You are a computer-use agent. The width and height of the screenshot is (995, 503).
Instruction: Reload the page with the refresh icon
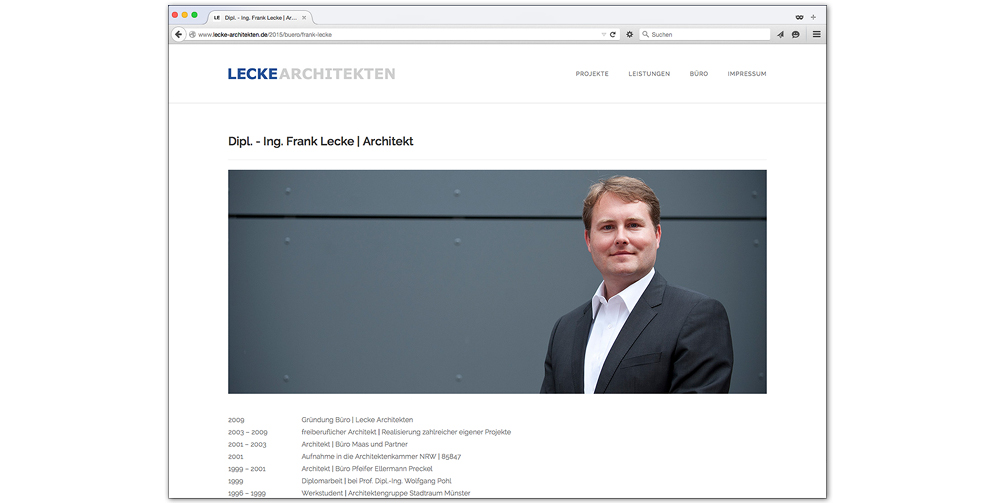tap(613, 34)
